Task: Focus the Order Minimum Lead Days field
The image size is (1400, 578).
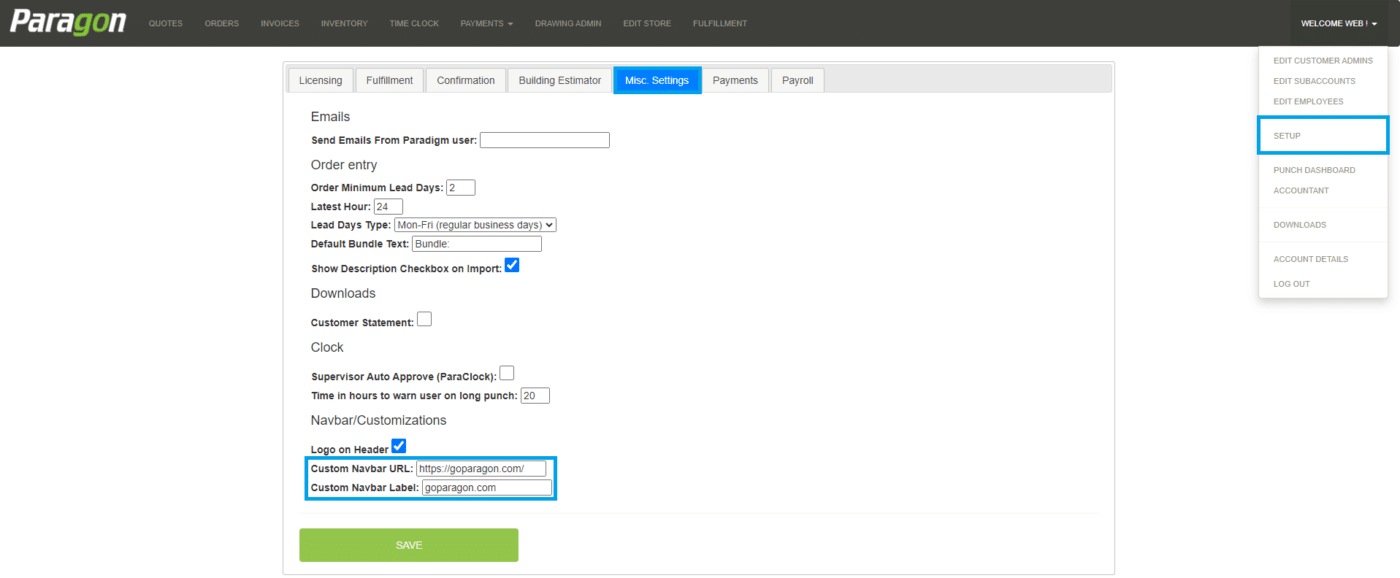Action: pos(461,188)
